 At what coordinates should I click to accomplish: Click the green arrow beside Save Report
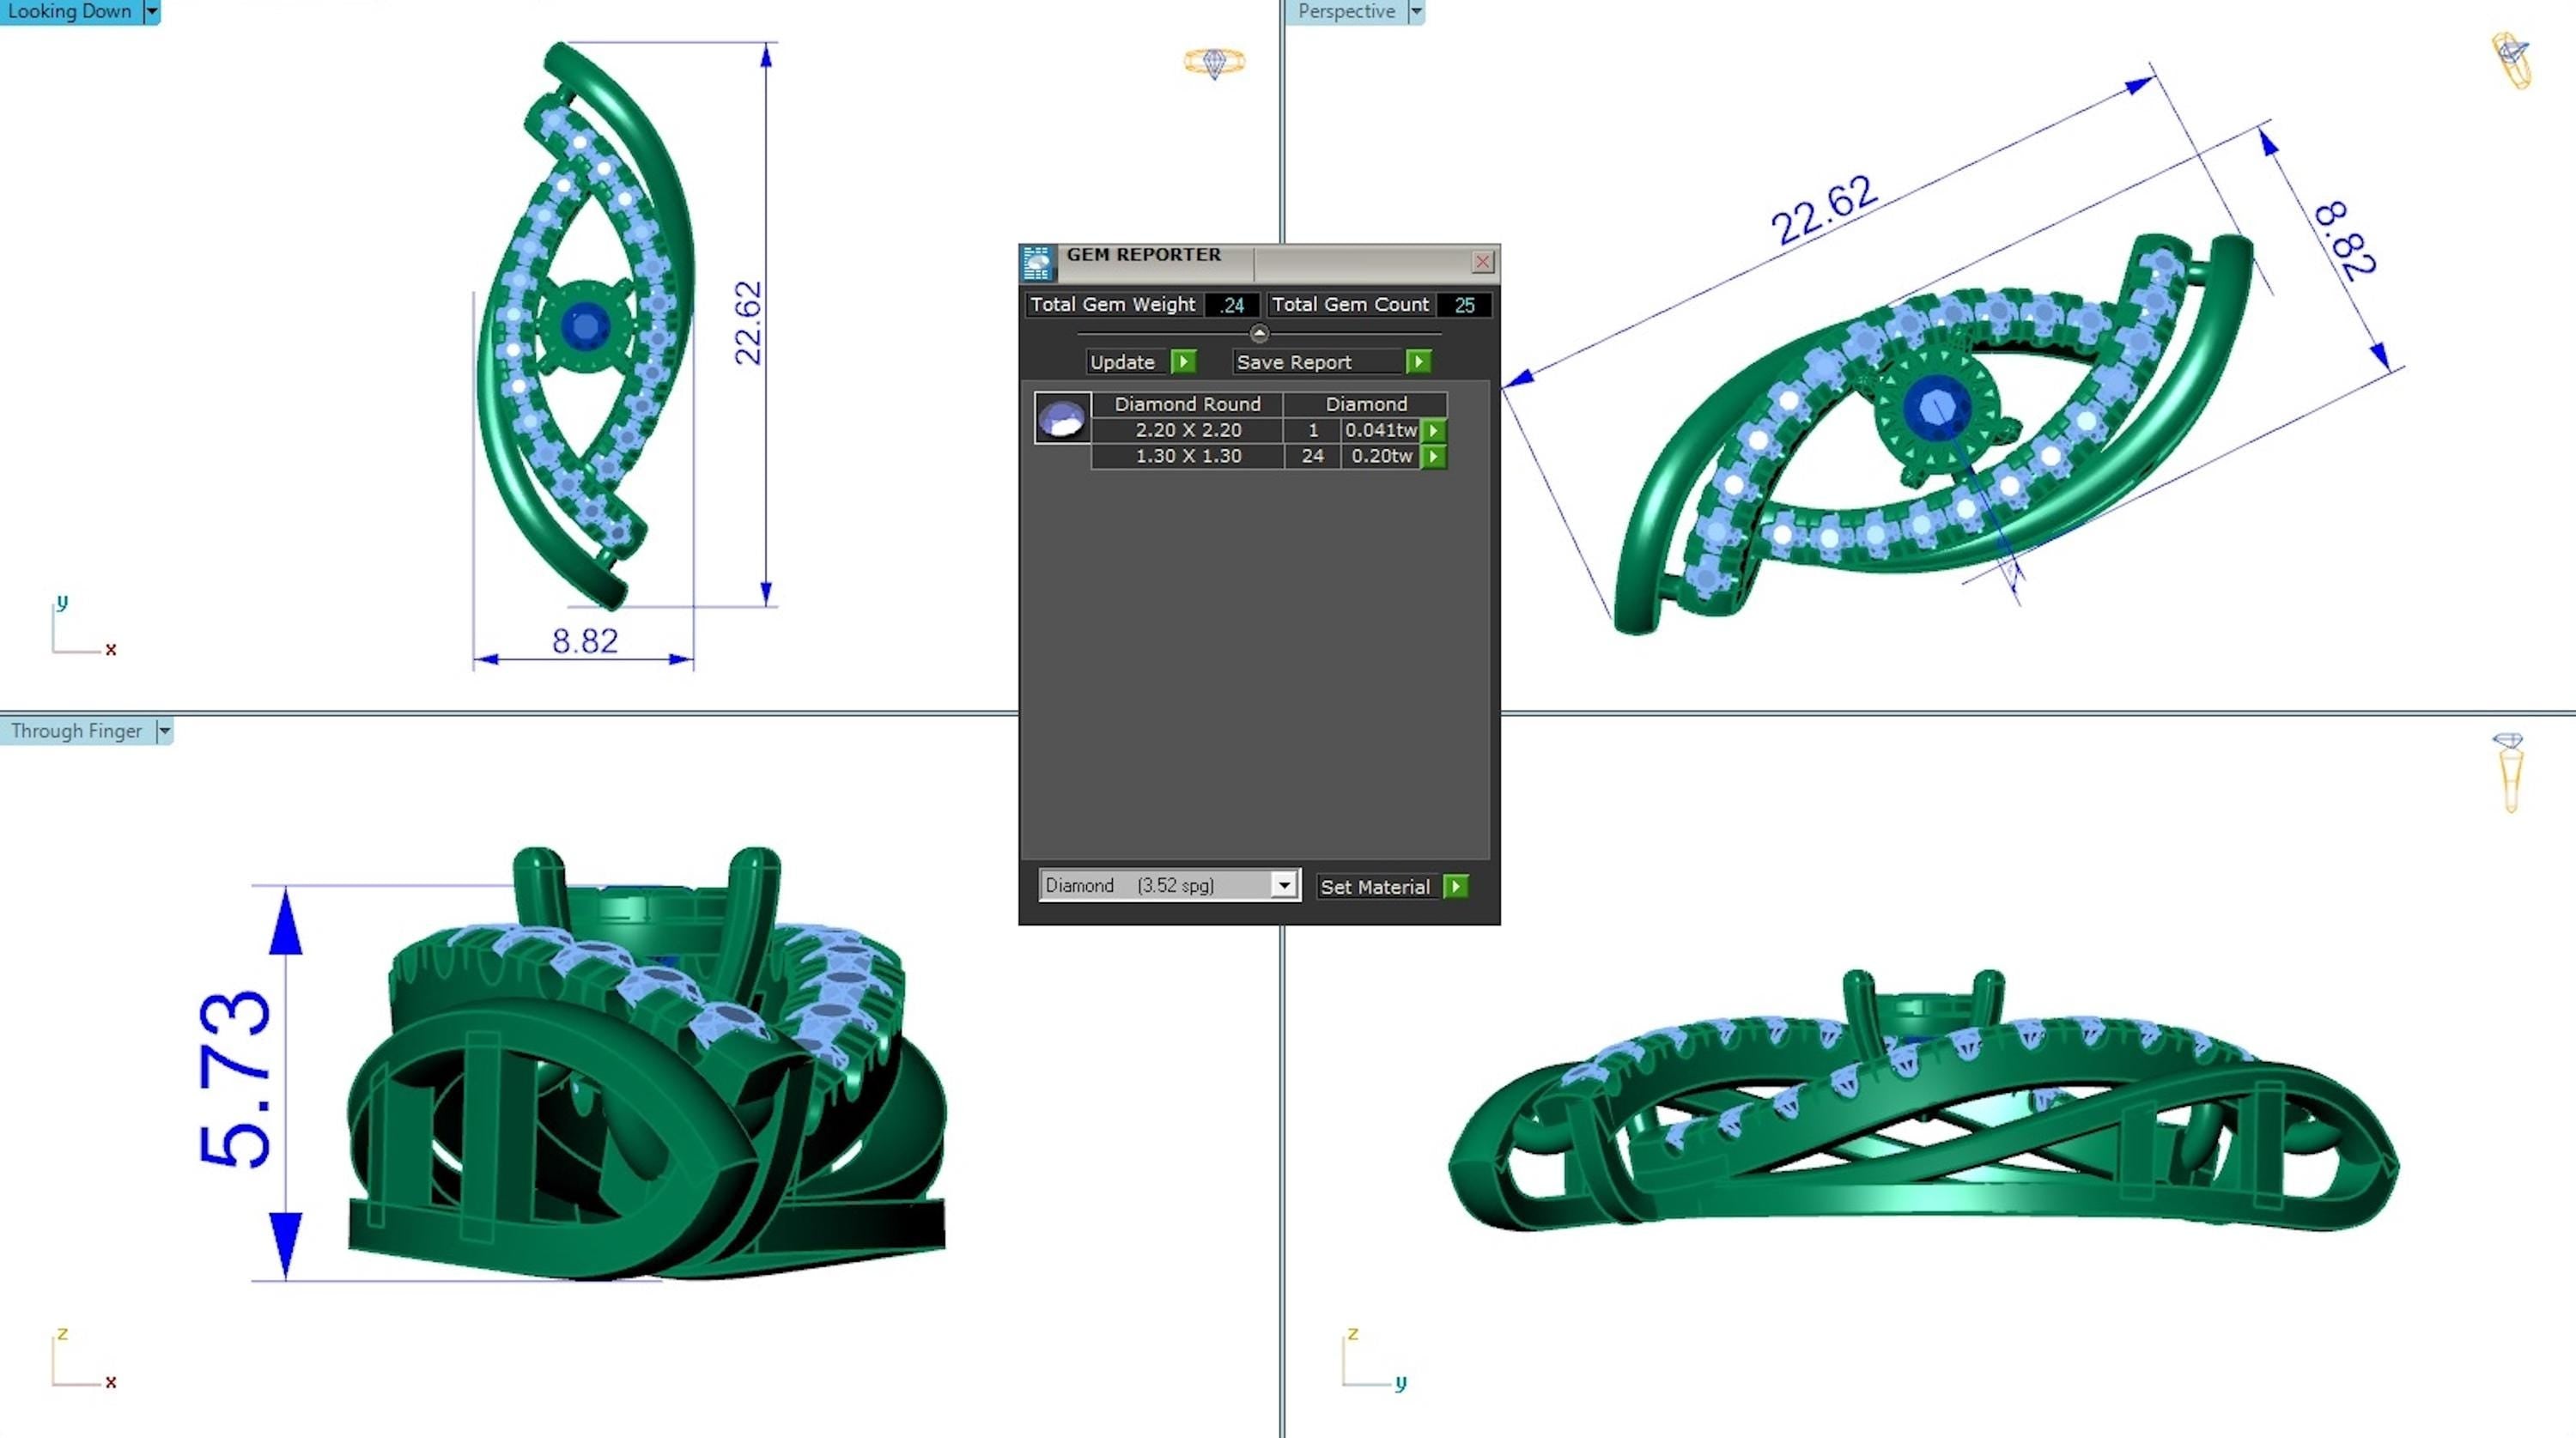point(1418,362)
